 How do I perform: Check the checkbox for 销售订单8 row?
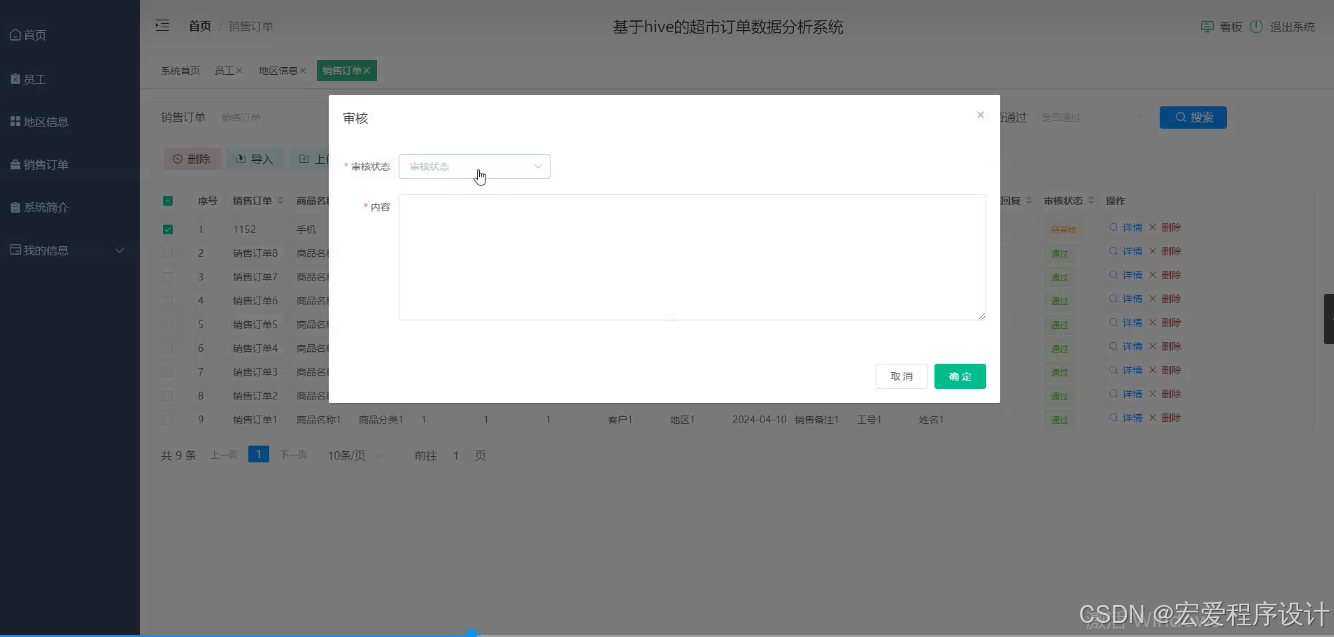pos(168,252)
